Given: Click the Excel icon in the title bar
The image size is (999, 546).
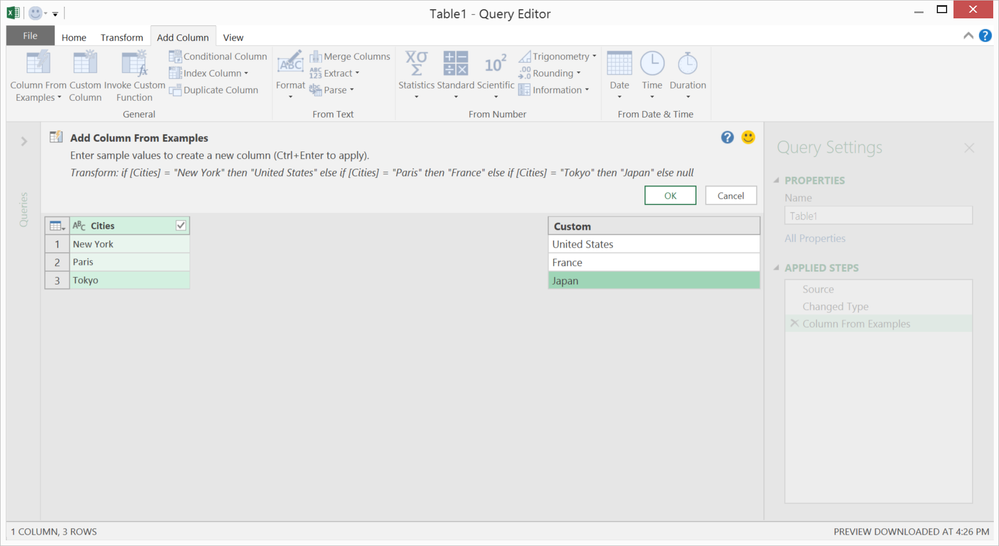Looking at the screenshot, I should (x=13, y=13).
